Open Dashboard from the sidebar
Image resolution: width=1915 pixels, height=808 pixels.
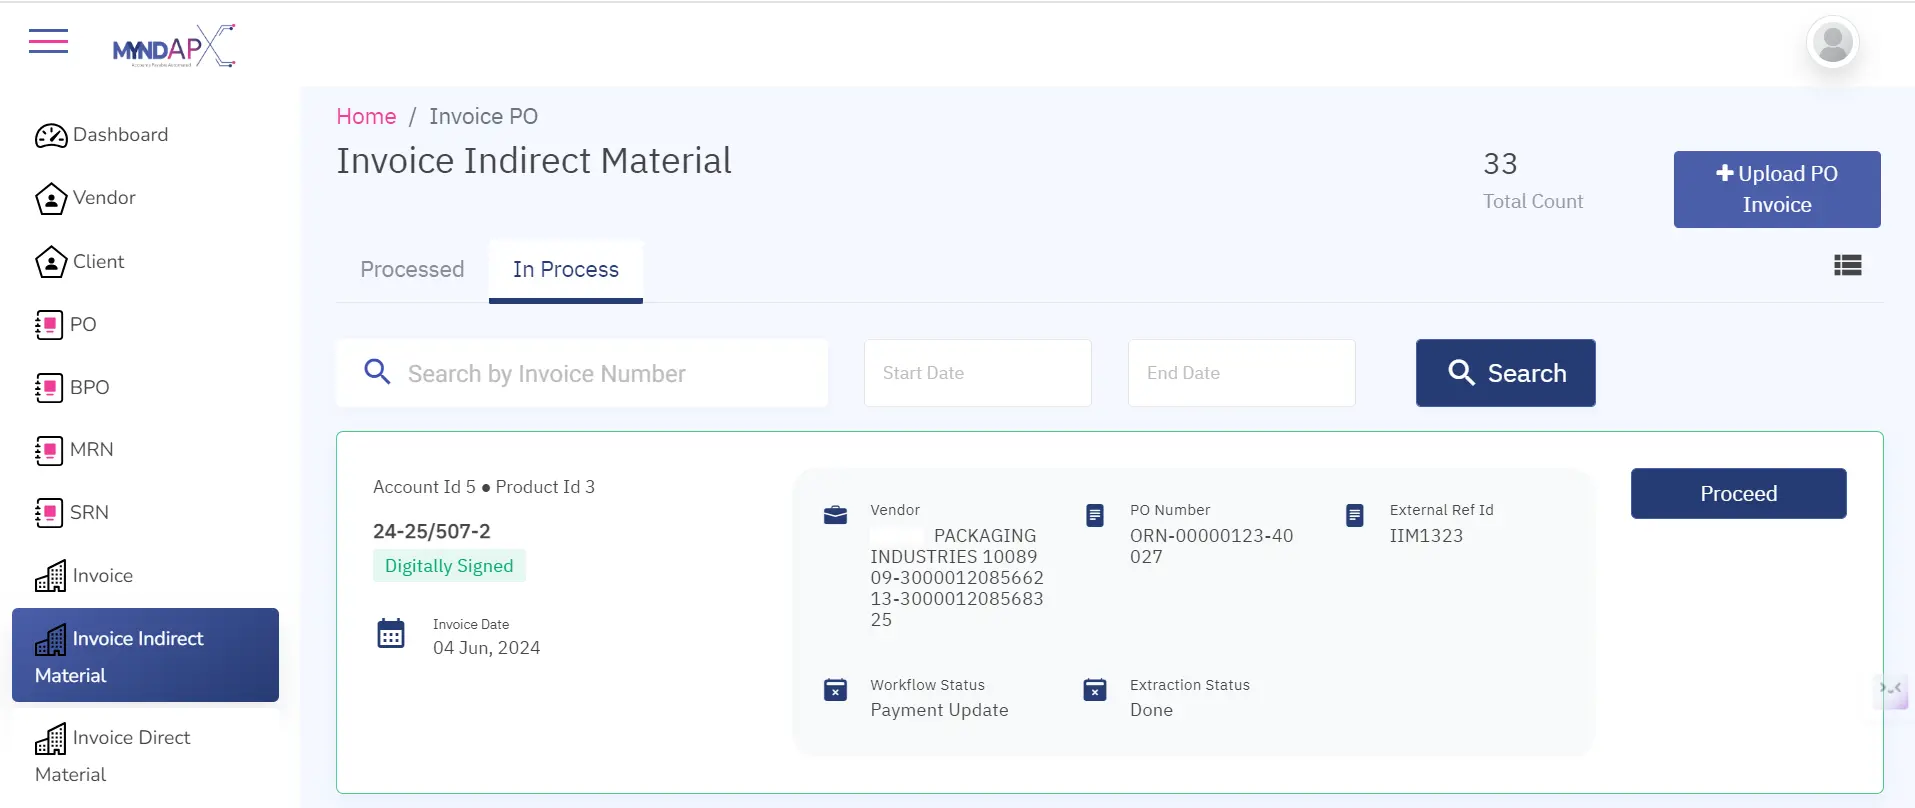coord(102,135)
